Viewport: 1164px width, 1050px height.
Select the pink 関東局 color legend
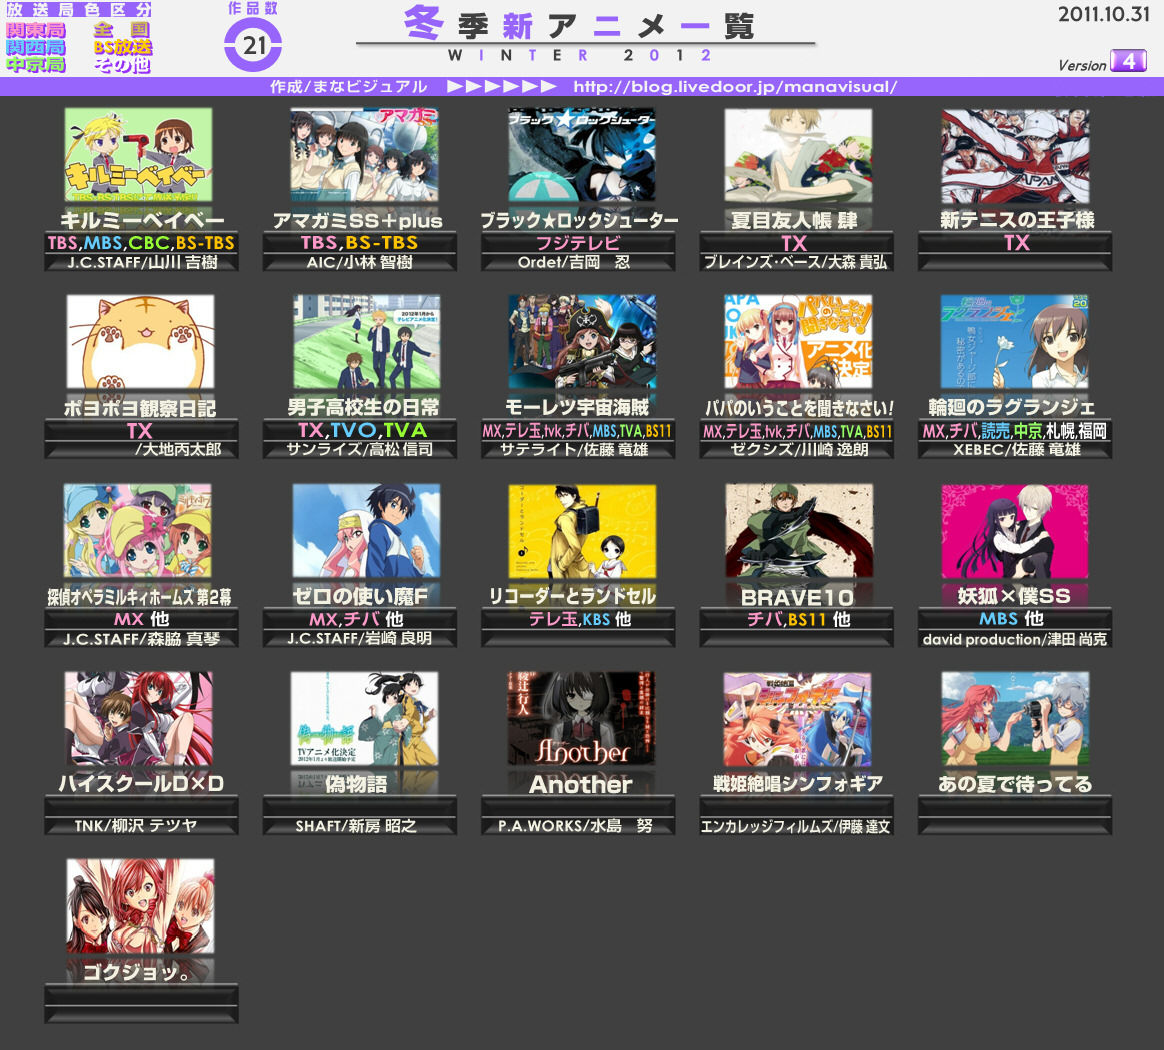tap(36, 30)
